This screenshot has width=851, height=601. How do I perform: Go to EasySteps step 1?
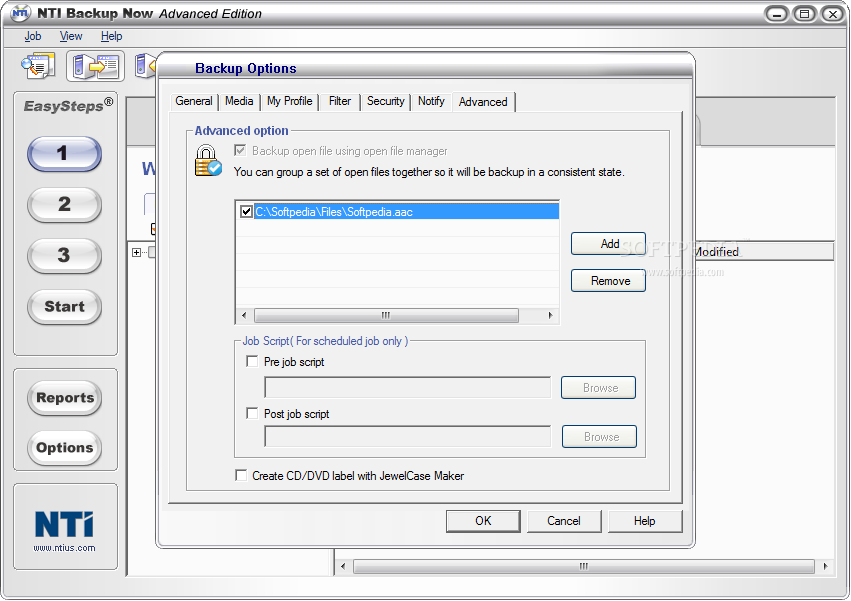[64, 154]
